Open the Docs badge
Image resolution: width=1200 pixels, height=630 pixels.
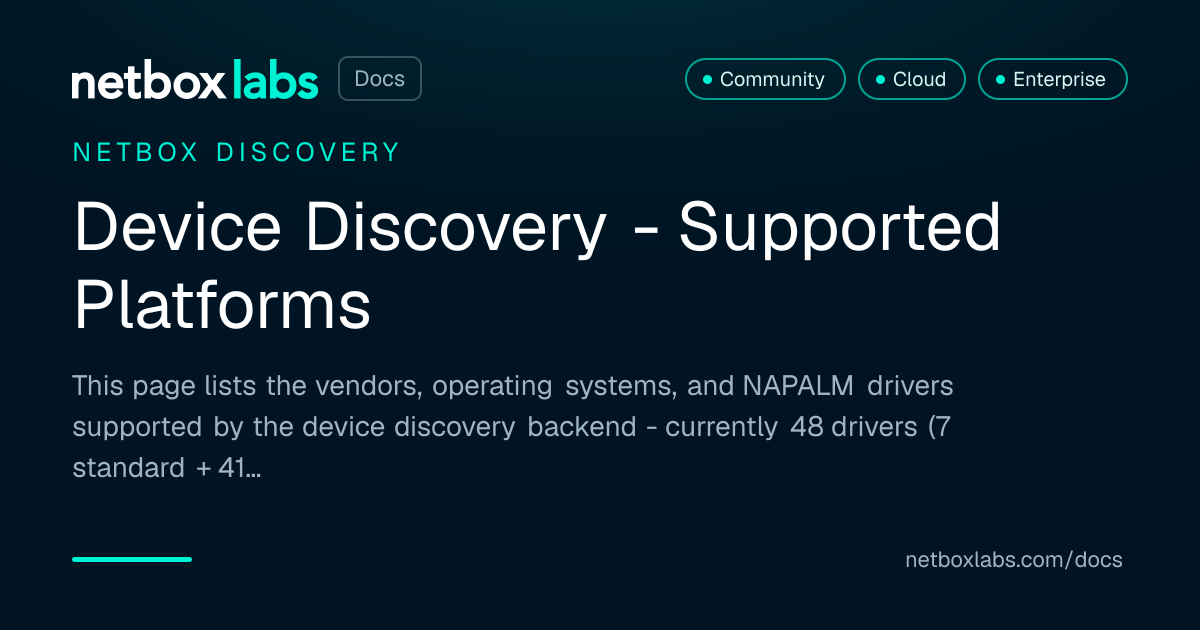coord(380,79)
